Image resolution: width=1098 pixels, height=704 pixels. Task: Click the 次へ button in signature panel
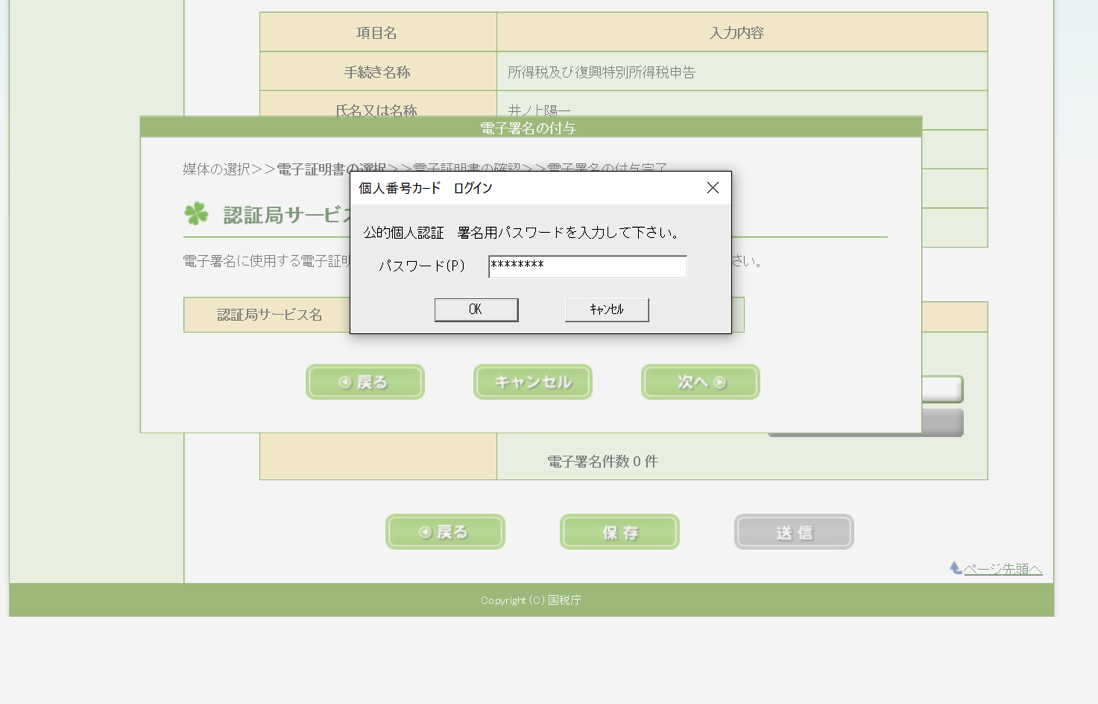[x=700, y=382]
